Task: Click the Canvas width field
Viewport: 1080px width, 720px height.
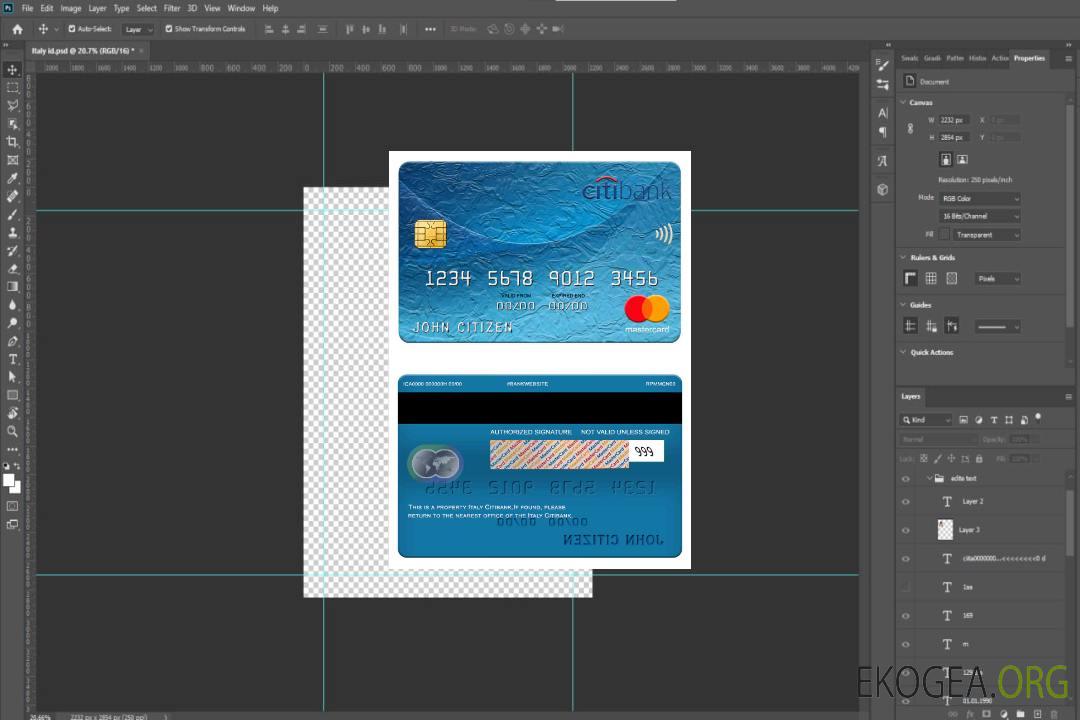Action: coord(954,120)
